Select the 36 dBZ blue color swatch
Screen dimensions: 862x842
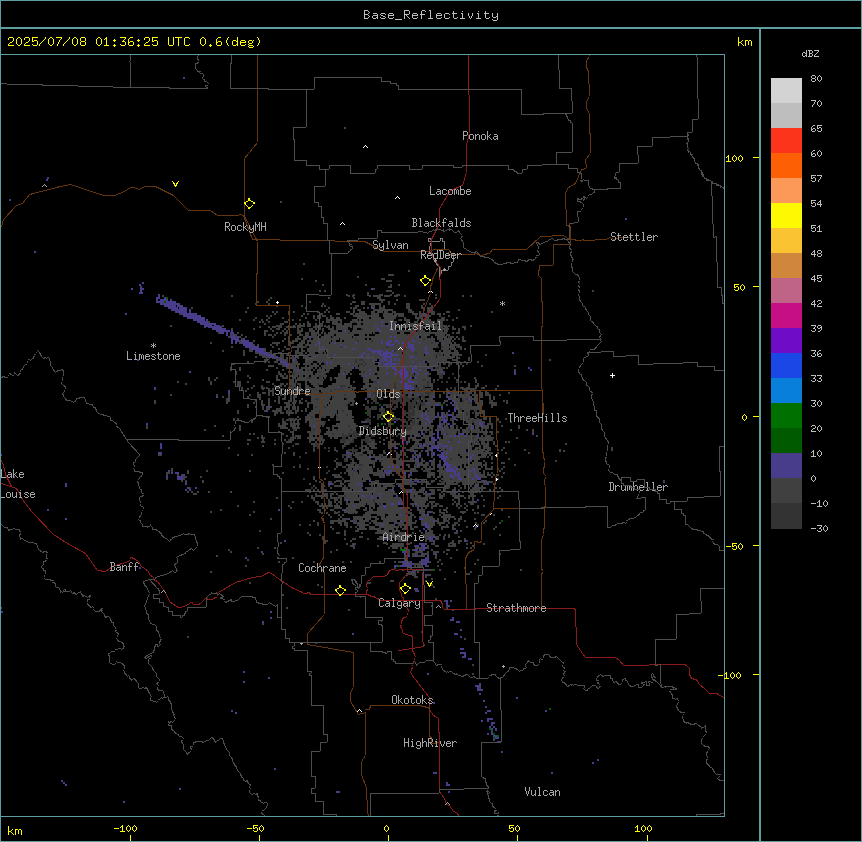coord(786,366)
